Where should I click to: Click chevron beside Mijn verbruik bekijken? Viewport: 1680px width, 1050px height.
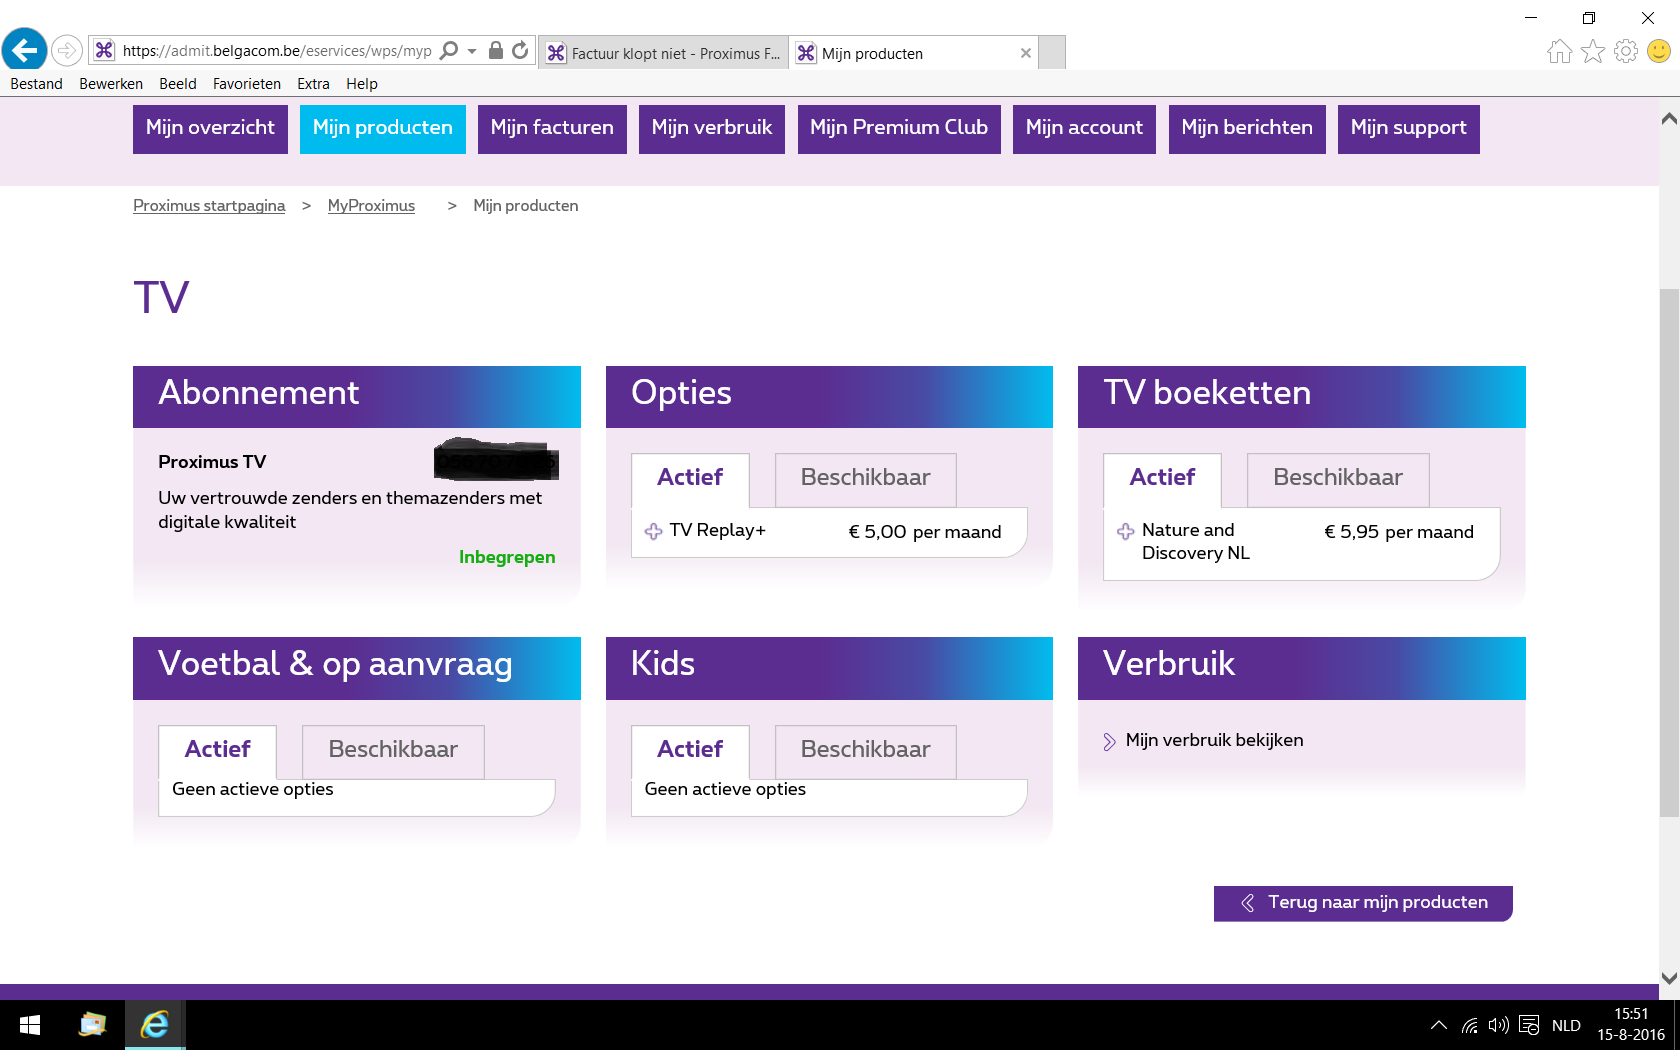[1109, 742]
